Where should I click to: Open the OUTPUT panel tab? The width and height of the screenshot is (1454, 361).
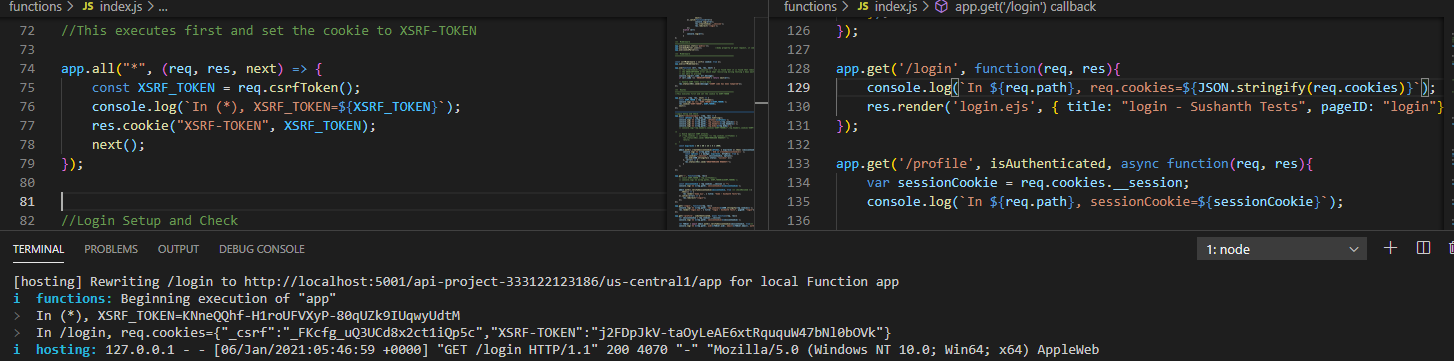click(178, 249)
